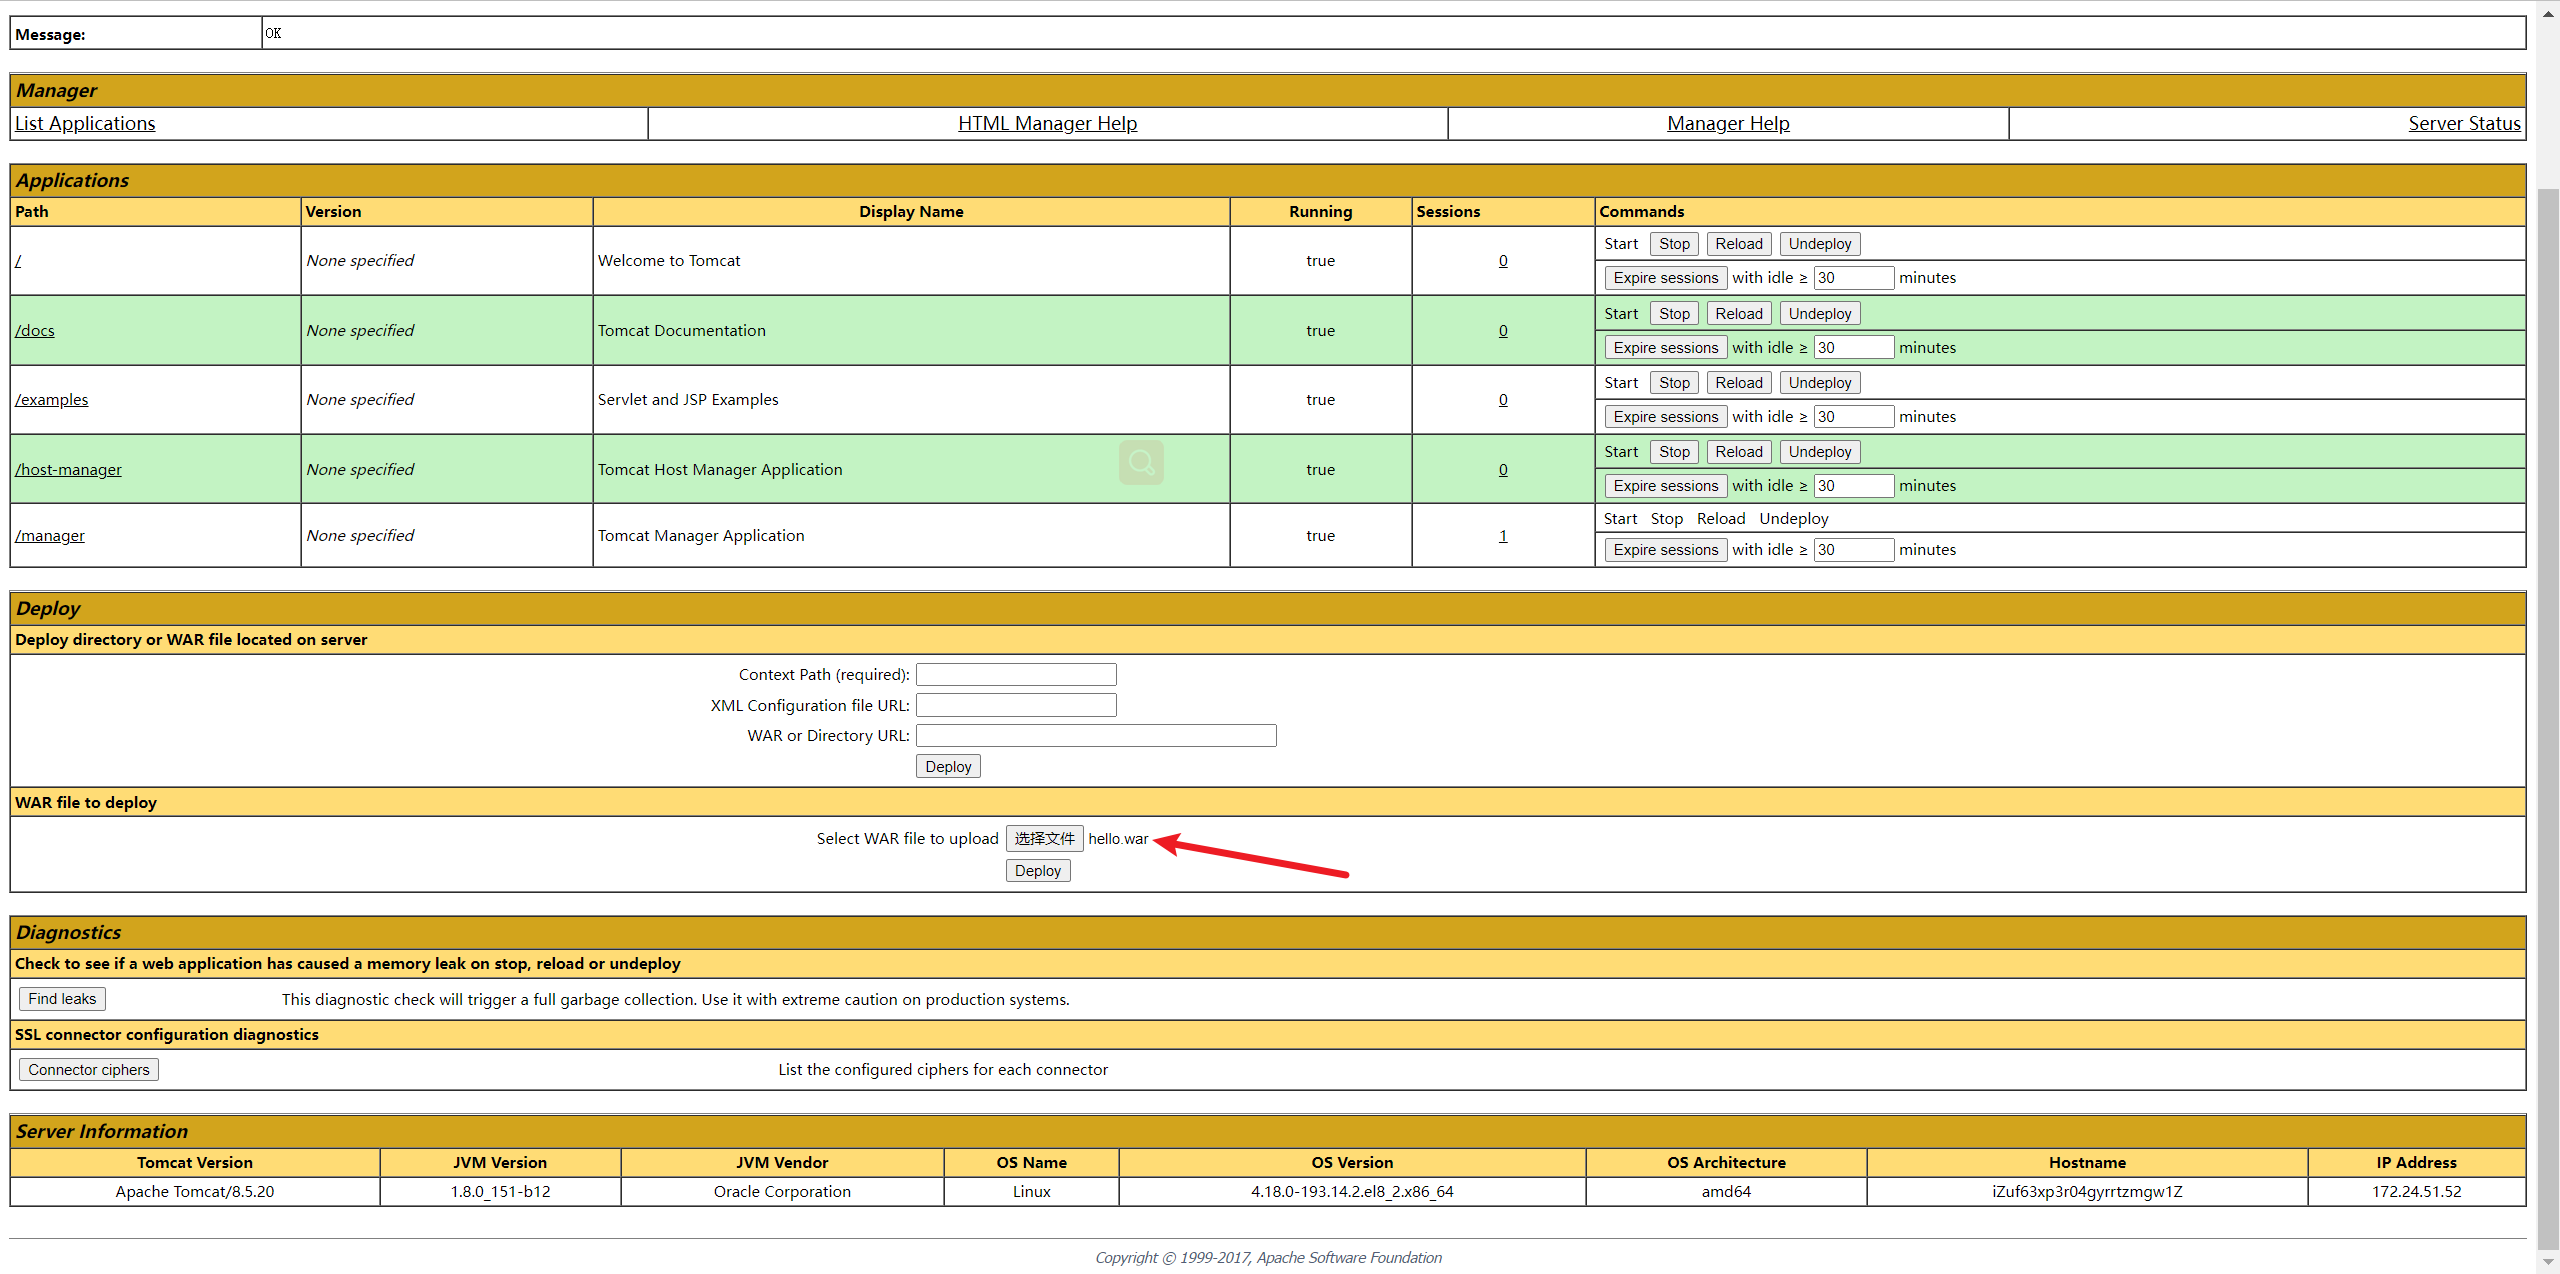Click the OK message text

pos(273,33)
